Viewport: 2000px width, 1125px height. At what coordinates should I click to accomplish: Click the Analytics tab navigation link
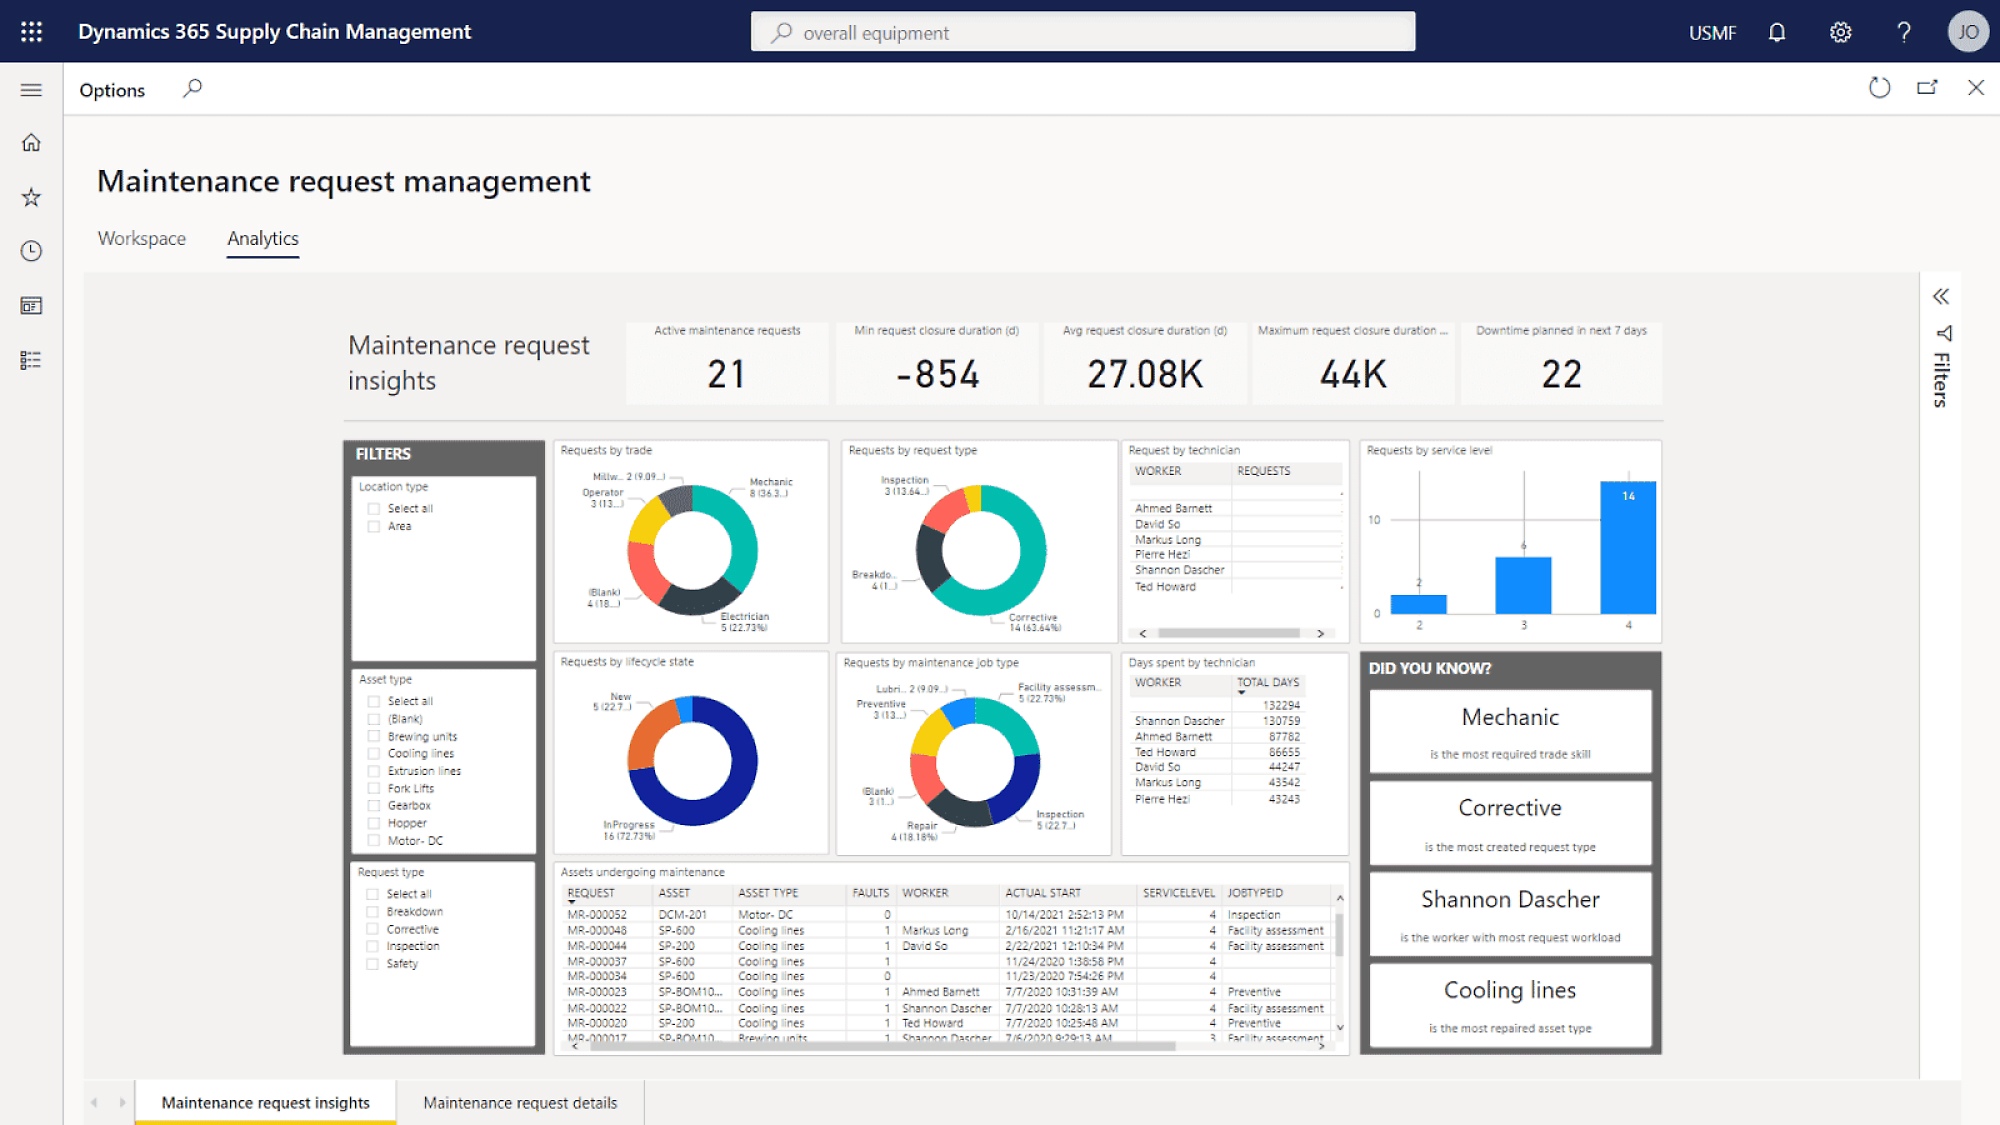pyautogui.click(x=262, y=238)
